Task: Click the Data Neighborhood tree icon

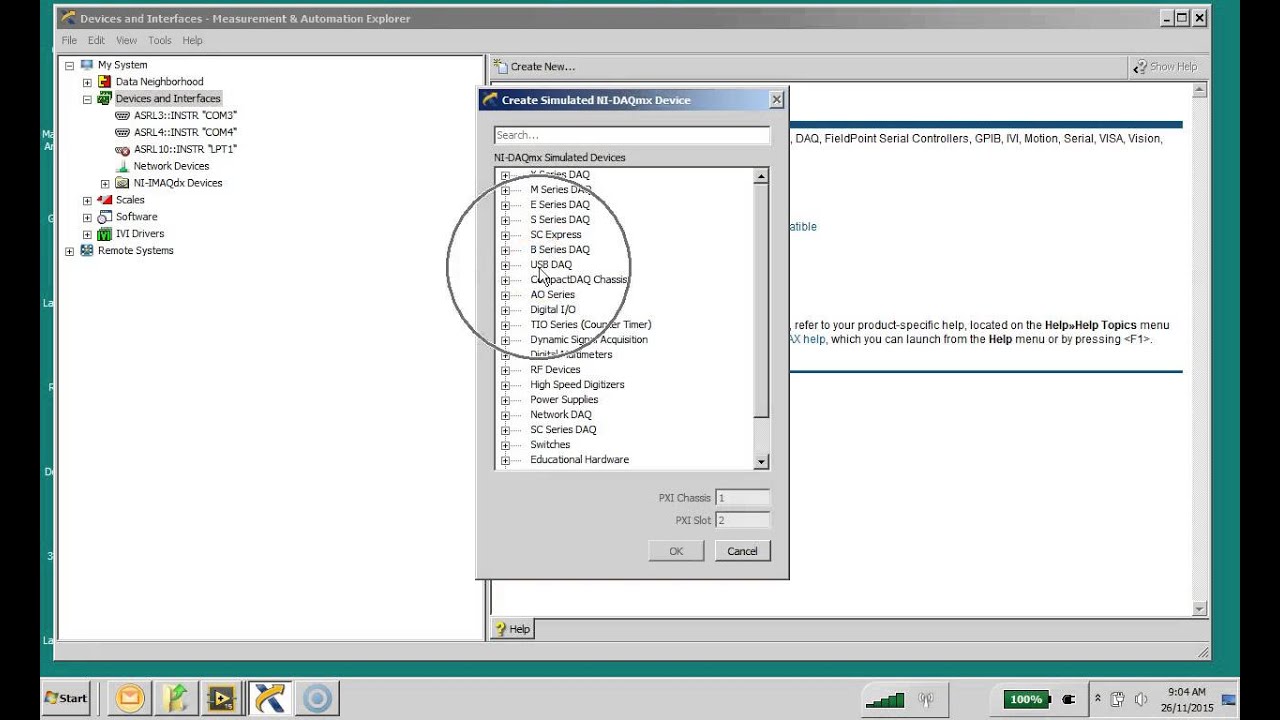Action: click(x=105, y=82)
